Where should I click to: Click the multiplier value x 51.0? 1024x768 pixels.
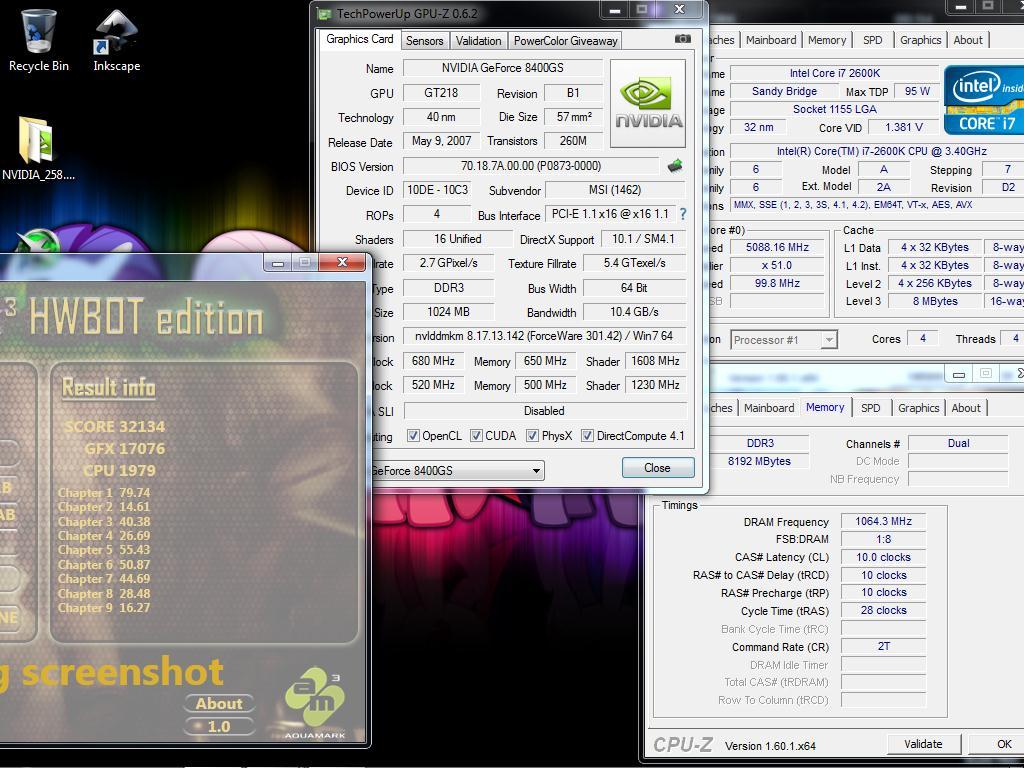[778, 266]
